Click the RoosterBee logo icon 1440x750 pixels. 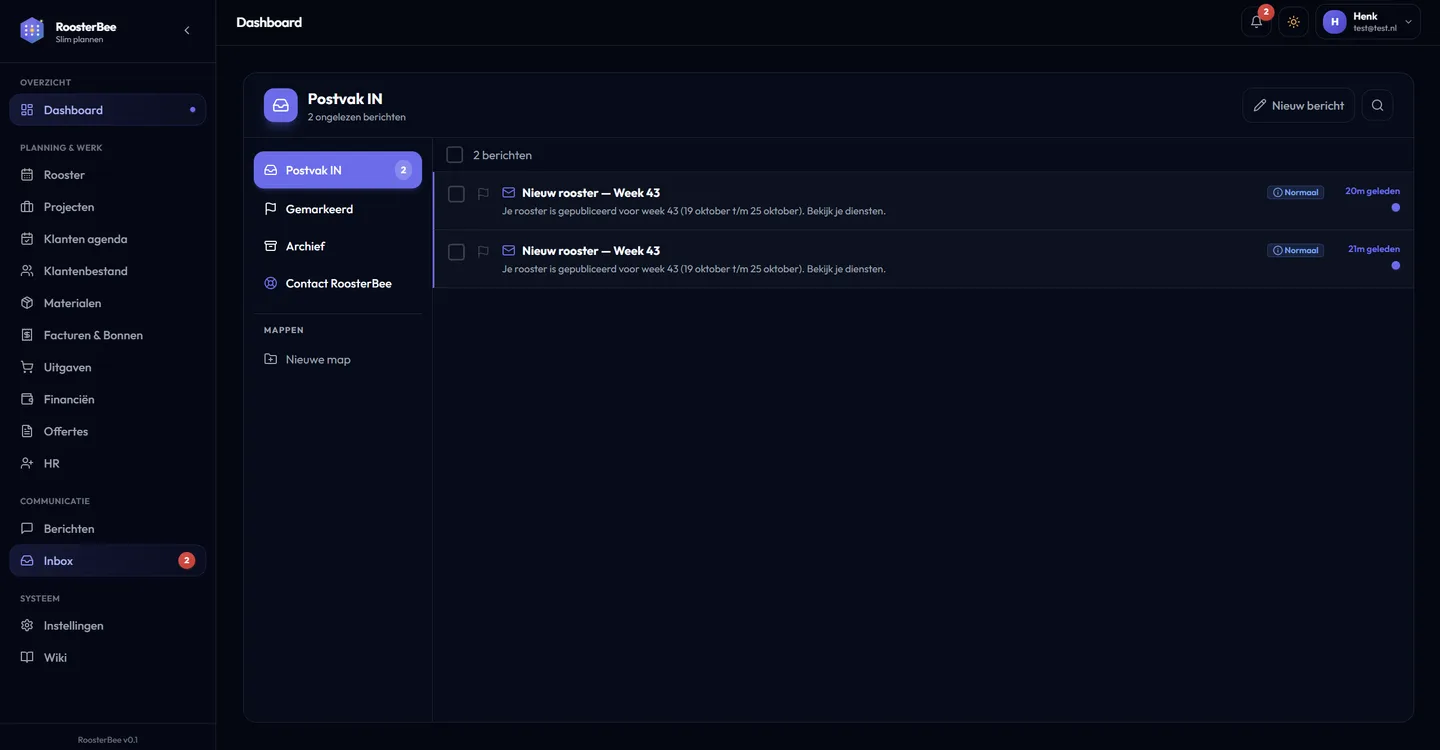(x=32, y=30)
